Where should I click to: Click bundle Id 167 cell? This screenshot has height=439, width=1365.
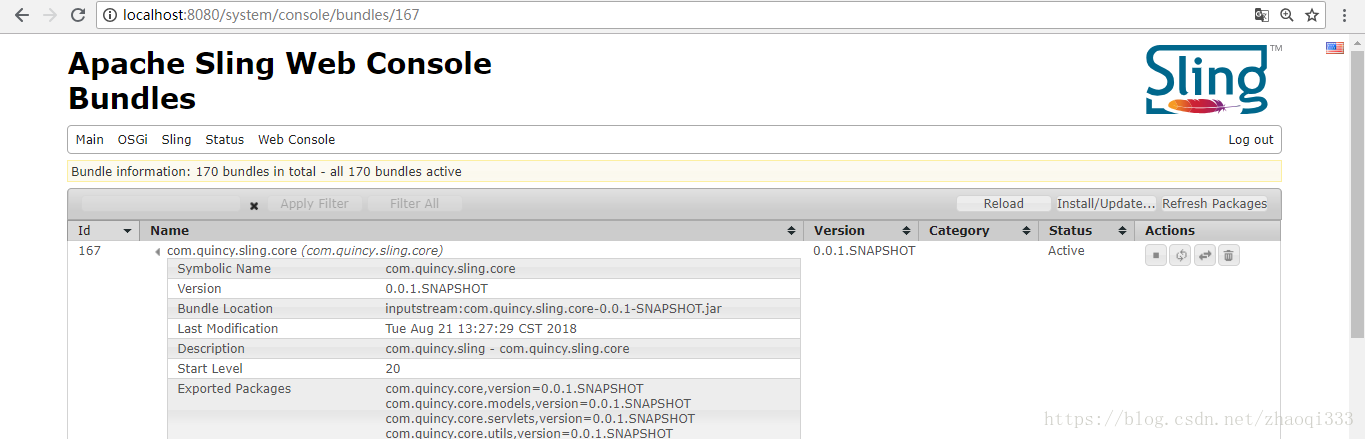90,251
